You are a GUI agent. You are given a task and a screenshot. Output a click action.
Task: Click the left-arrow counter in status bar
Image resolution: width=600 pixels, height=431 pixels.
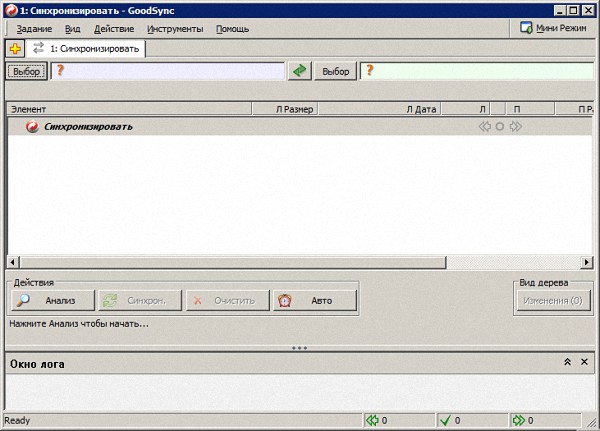click(x=398, y=421)
